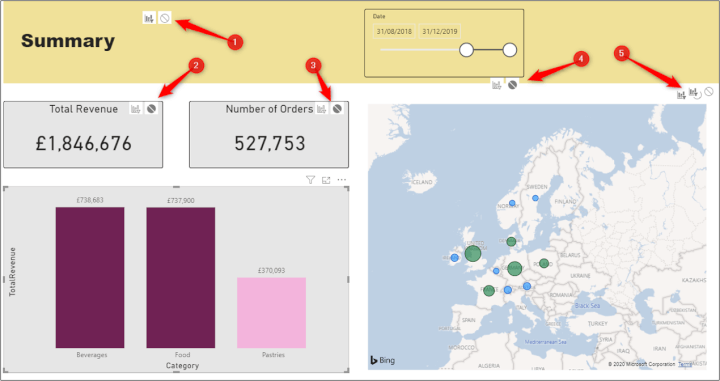Click the blue Sweden bubble on map
The width and height of the screenshot is (720, 381).
coord(535,198)
